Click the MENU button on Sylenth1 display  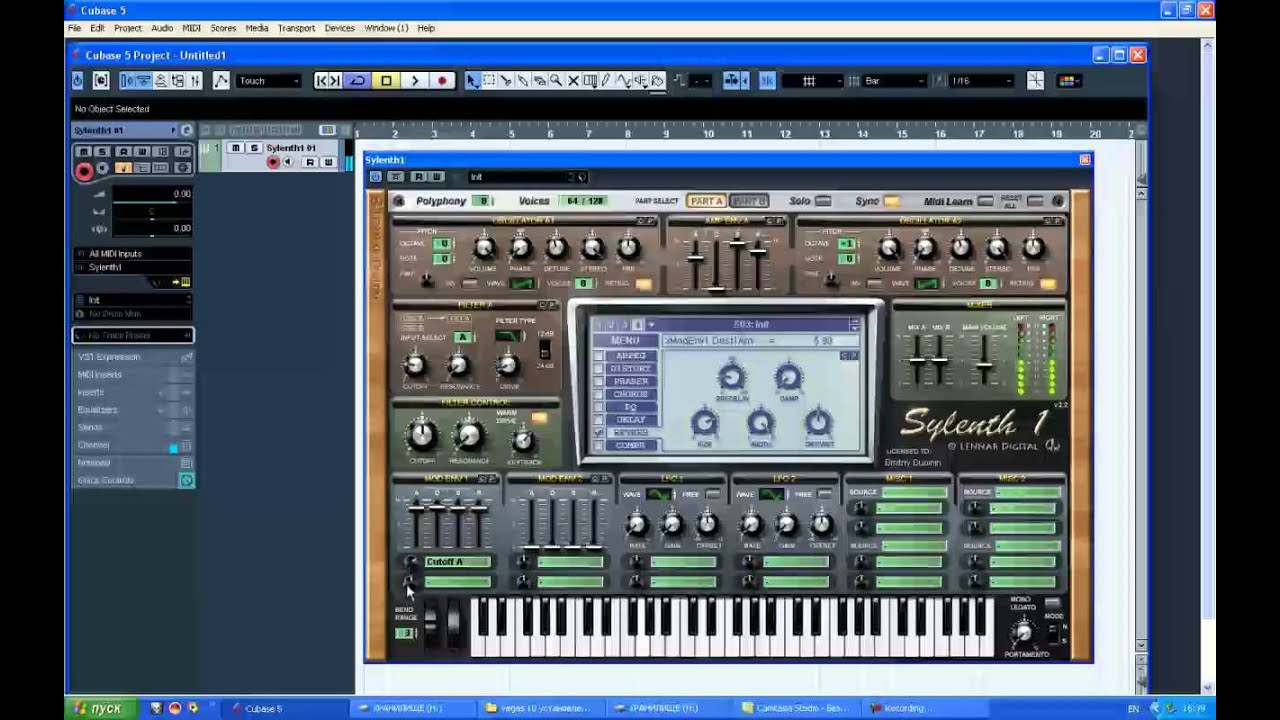[625, 341]
